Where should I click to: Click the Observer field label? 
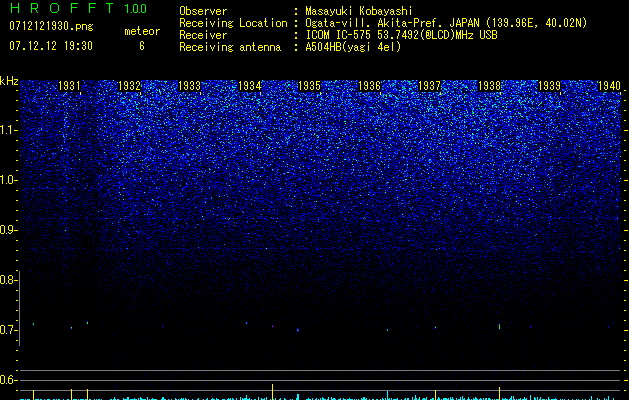click(x=203, y=11)
